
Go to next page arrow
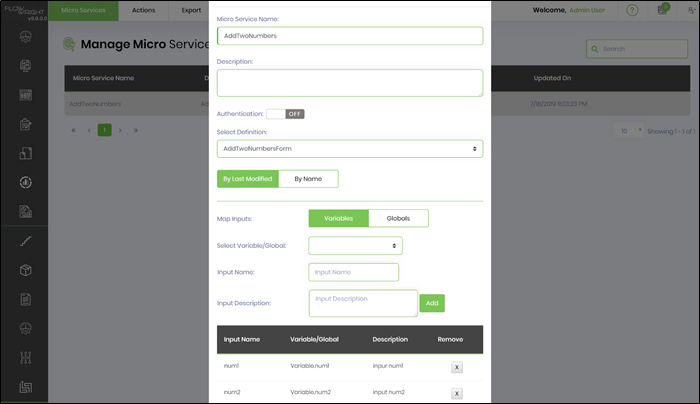click(x=120, y=130)
